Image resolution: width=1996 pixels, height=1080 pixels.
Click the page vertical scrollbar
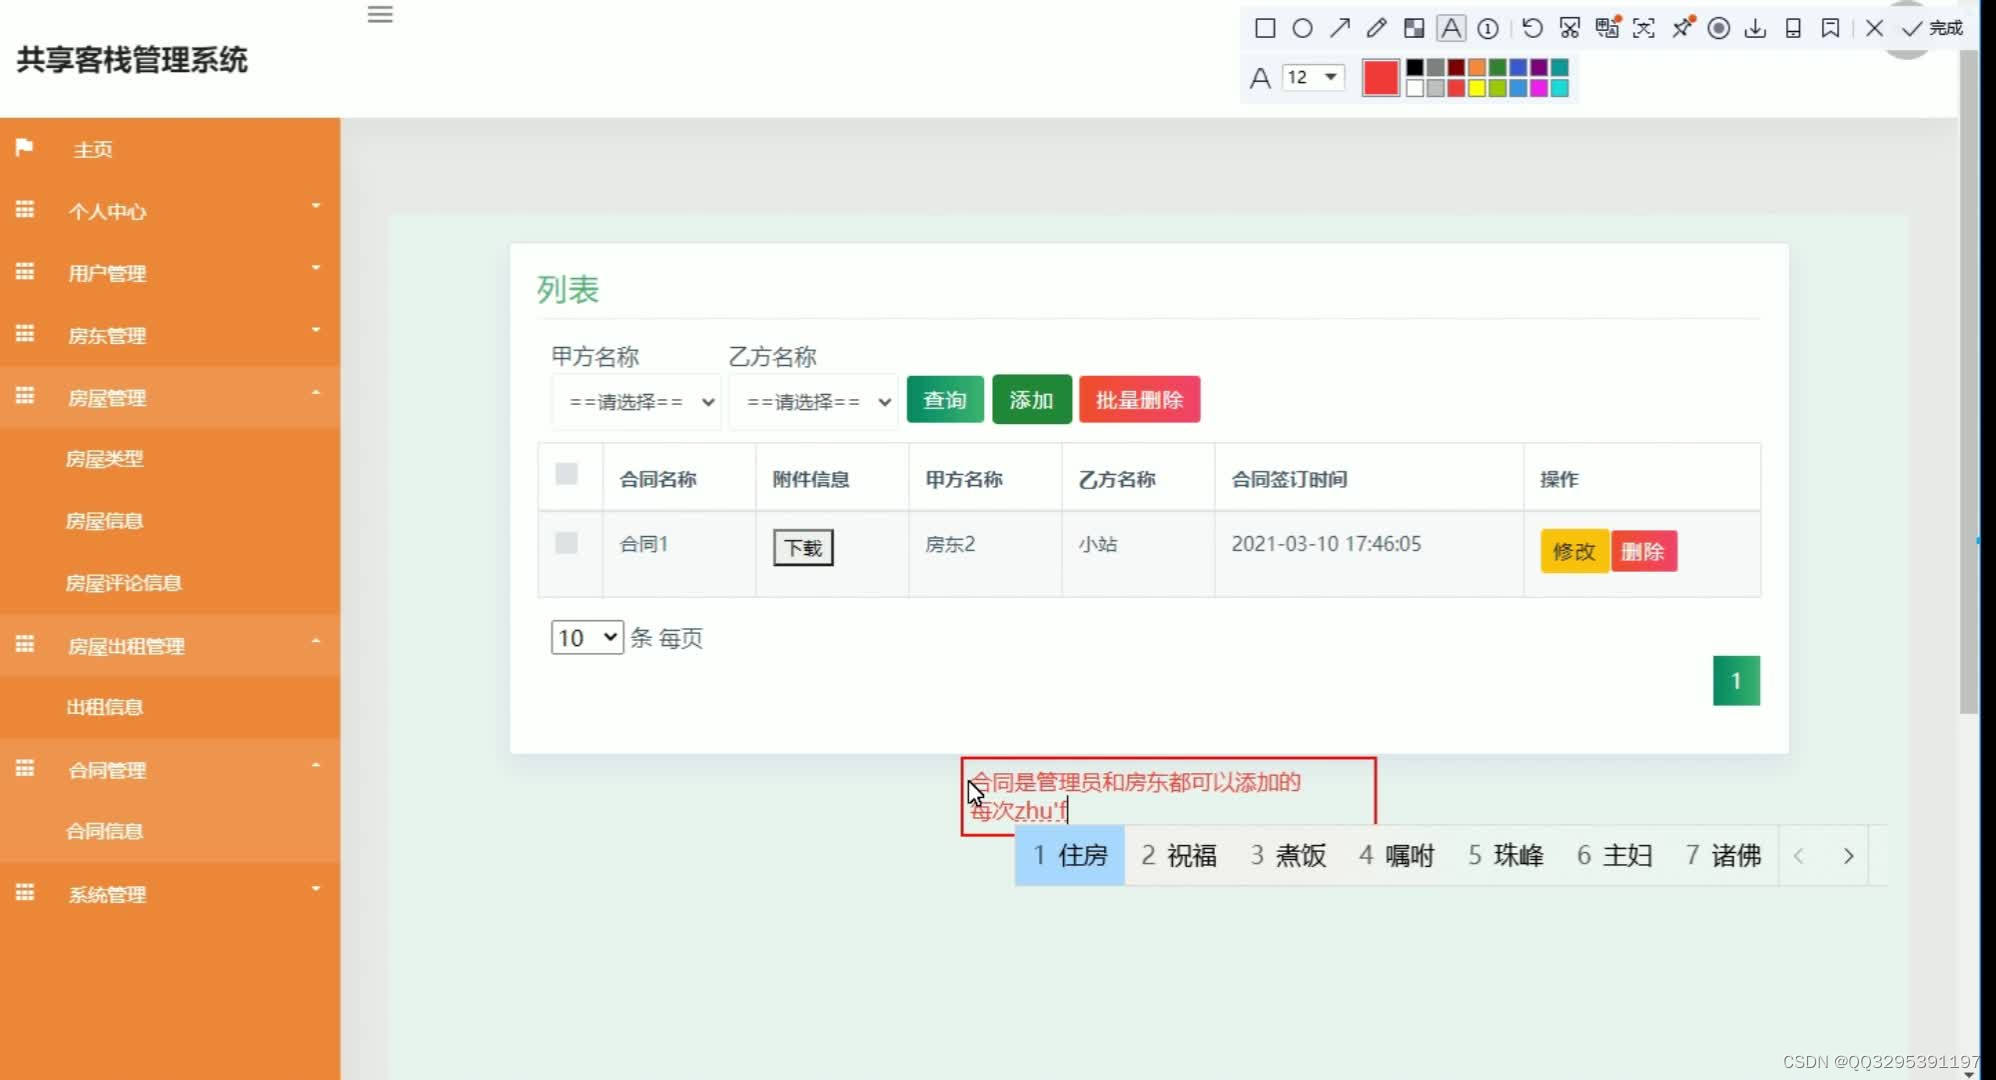1968,384
